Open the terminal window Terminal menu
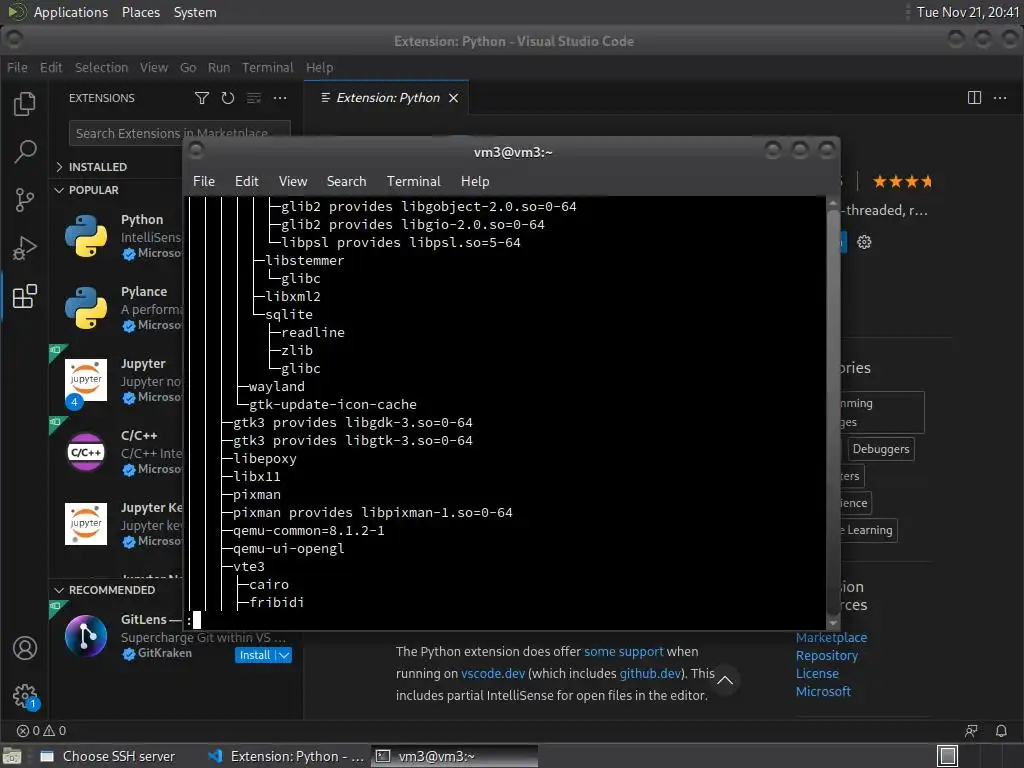 click(413, 182)
